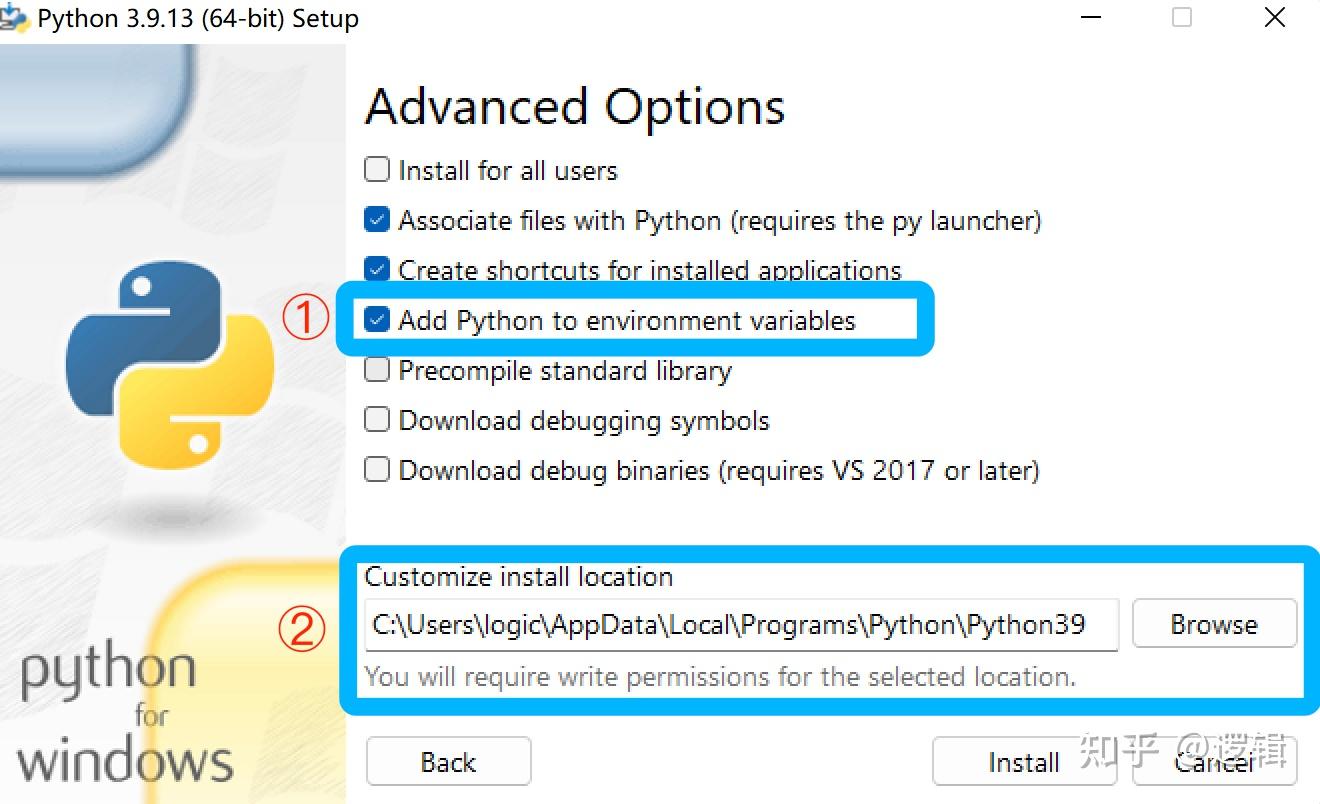Start installation with Install button

click(x=1023, y=763)
